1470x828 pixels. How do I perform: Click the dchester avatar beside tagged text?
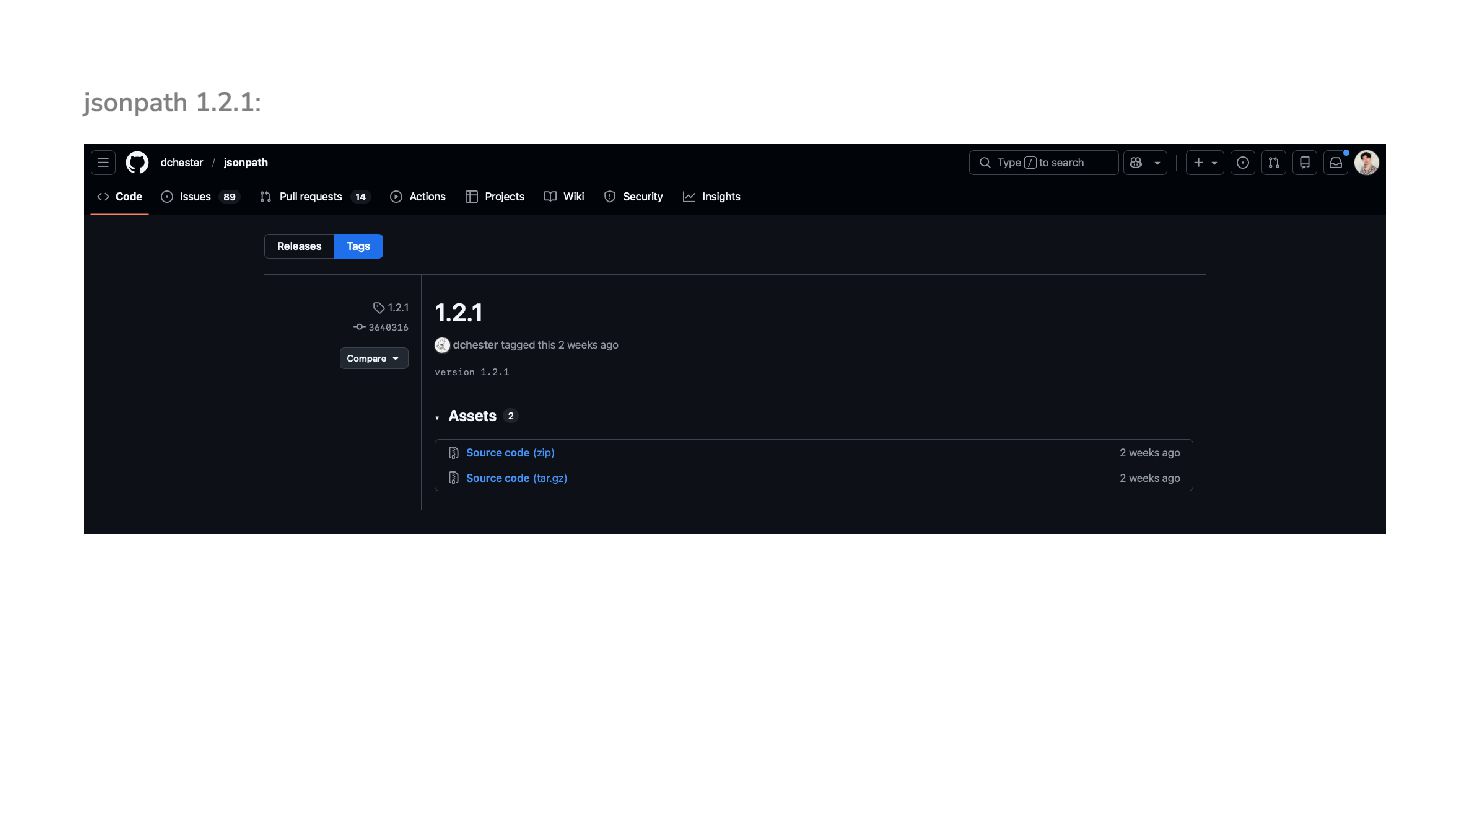tap(442, 345)
